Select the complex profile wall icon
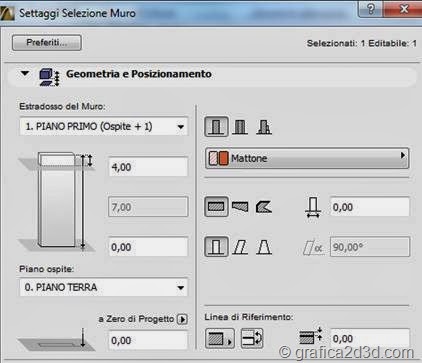 (264, 127)
